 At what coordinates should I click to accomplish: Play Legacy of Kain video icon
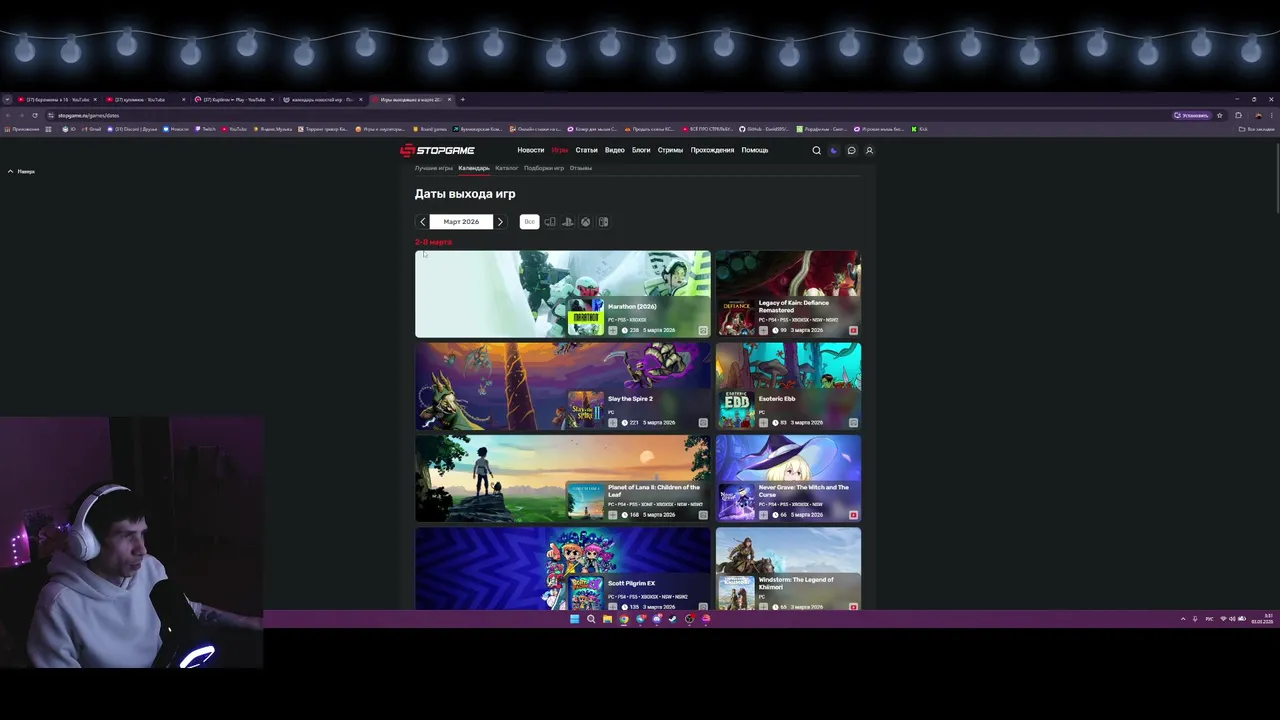point(853,330)
